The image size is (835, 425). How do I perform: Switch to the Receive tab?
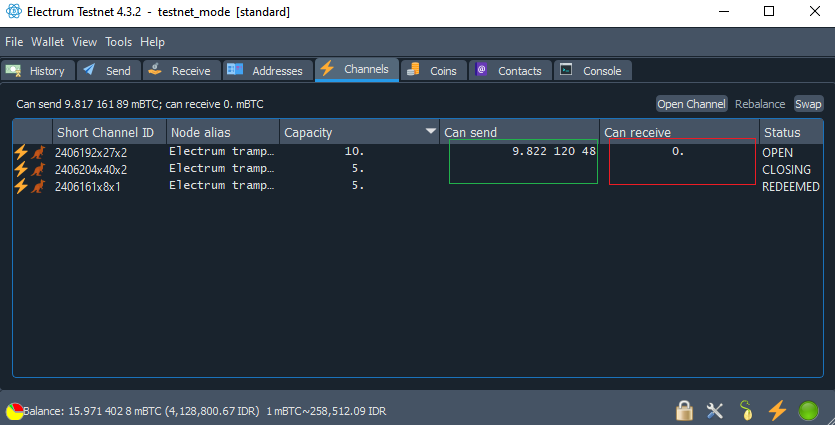click(x=182, y=70)
